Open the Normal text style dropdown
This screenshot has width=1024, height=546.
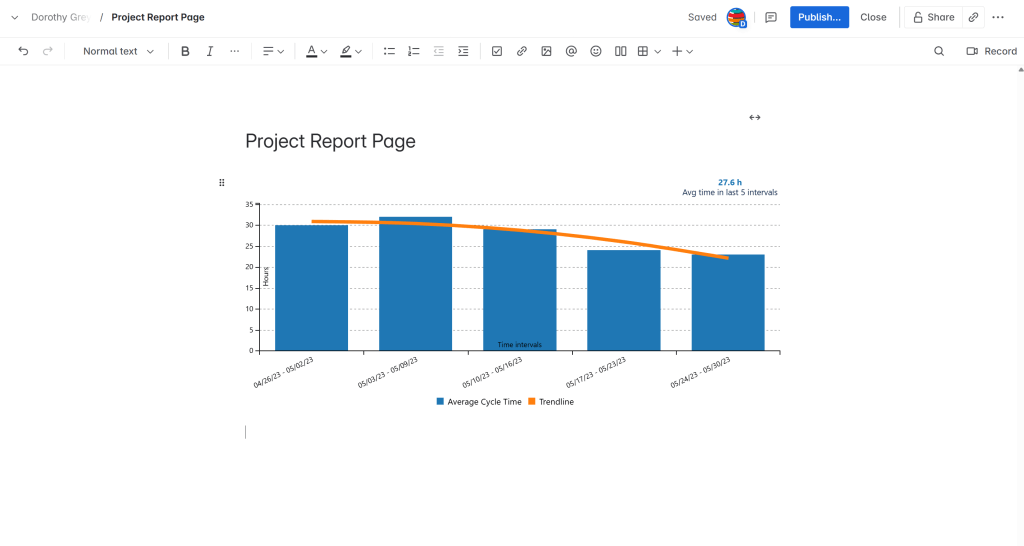coord(118,51)
